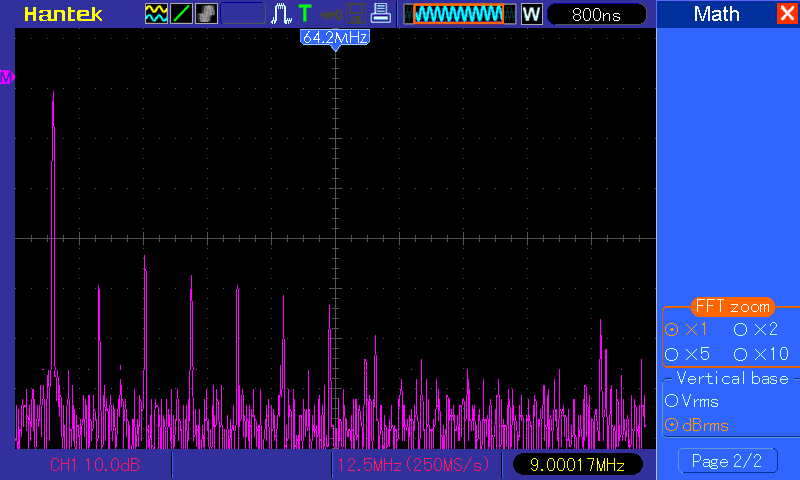Close the Math menu panel

click(787, 14)
